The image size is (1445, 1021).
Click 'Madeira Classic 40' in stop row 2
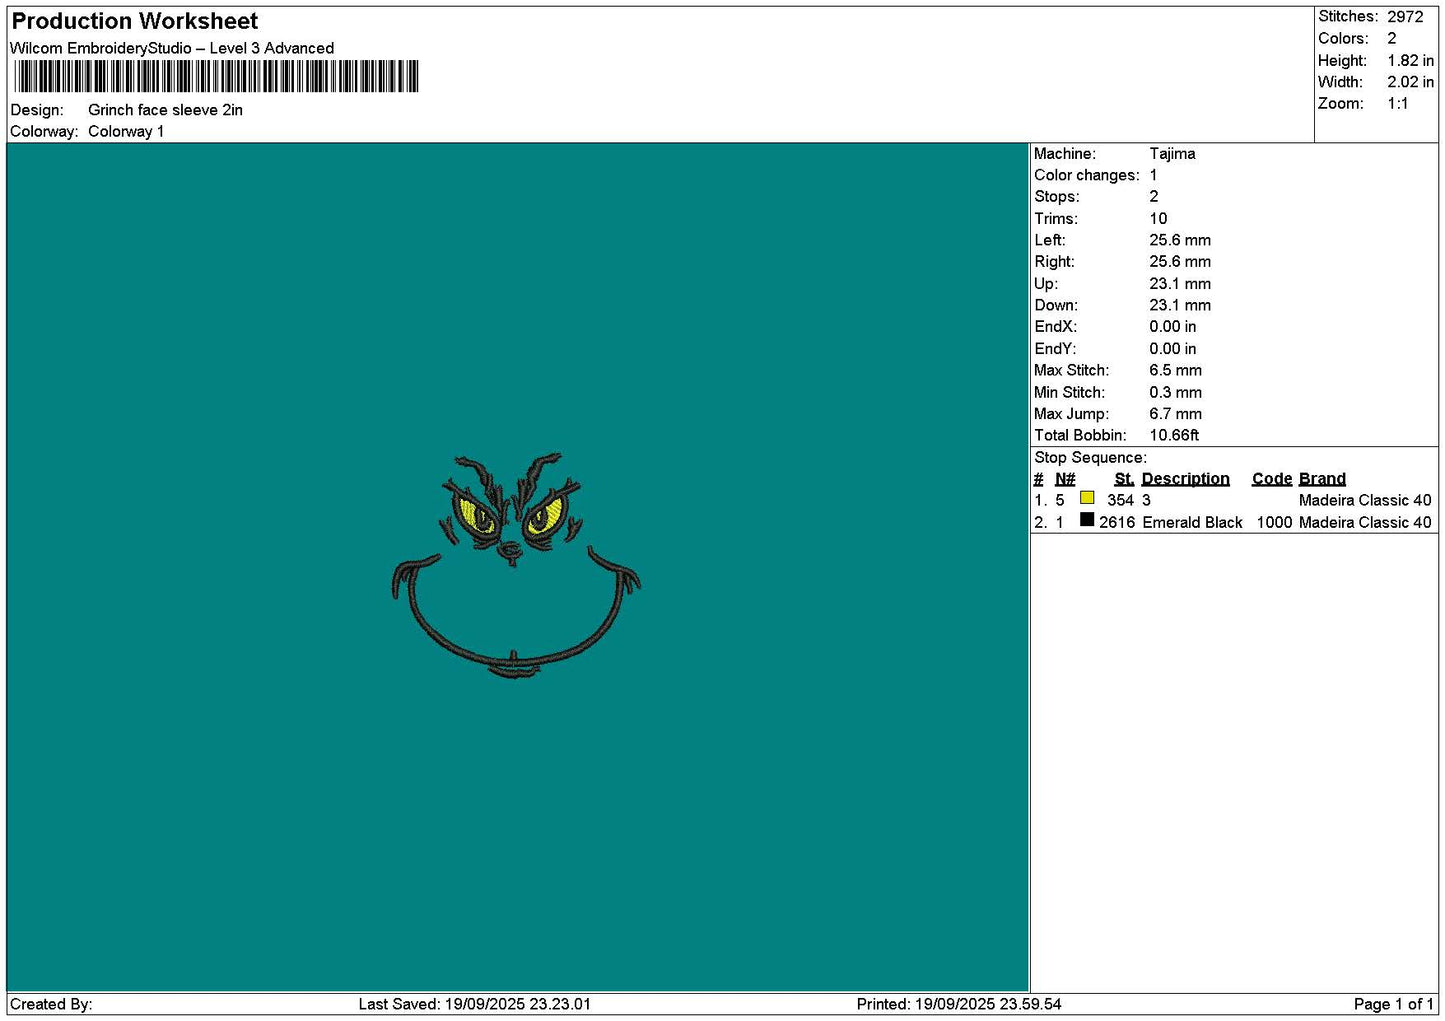pyautogui.click(x=1365, y=522)
